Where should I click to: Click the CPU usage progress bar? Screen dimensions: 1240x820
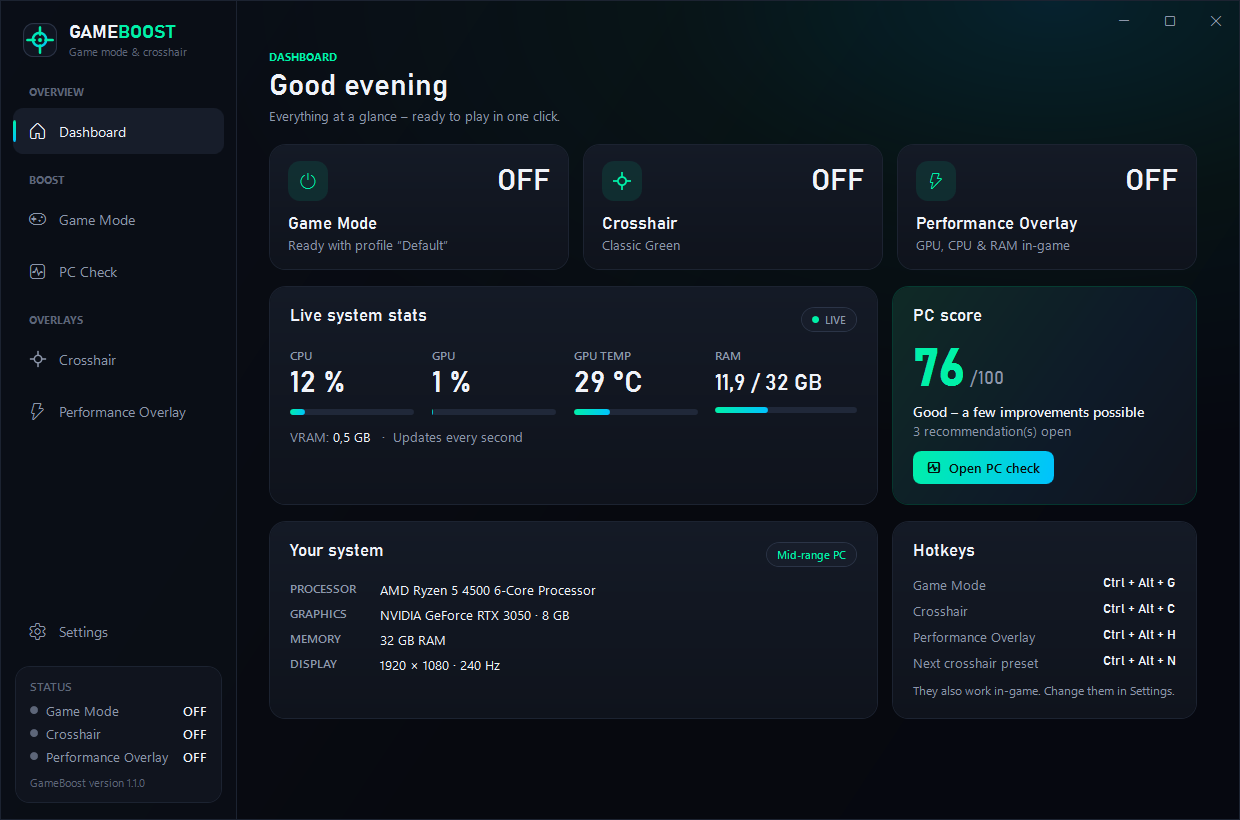click(x=352, y=412)
